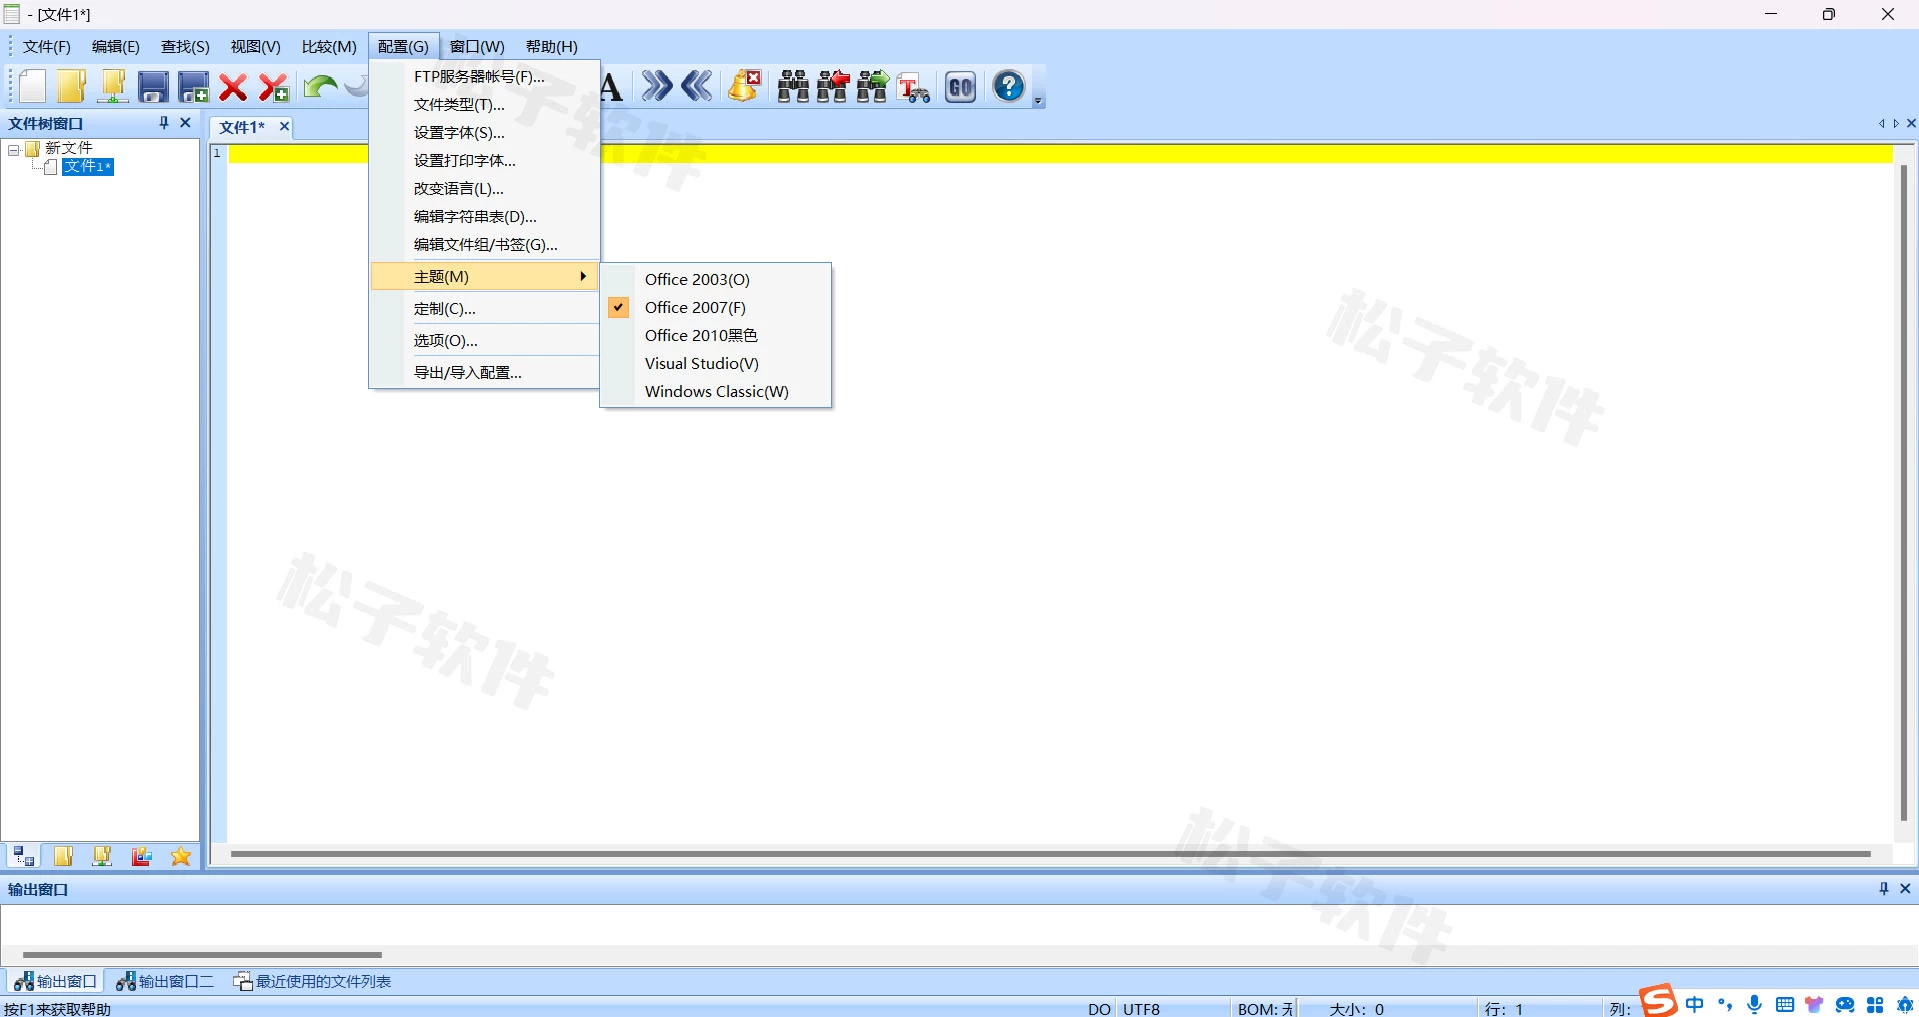Close the 文件树窗口 panel
The width and height of the screenshot is (1919, 1017).
(x=185, y=123)
